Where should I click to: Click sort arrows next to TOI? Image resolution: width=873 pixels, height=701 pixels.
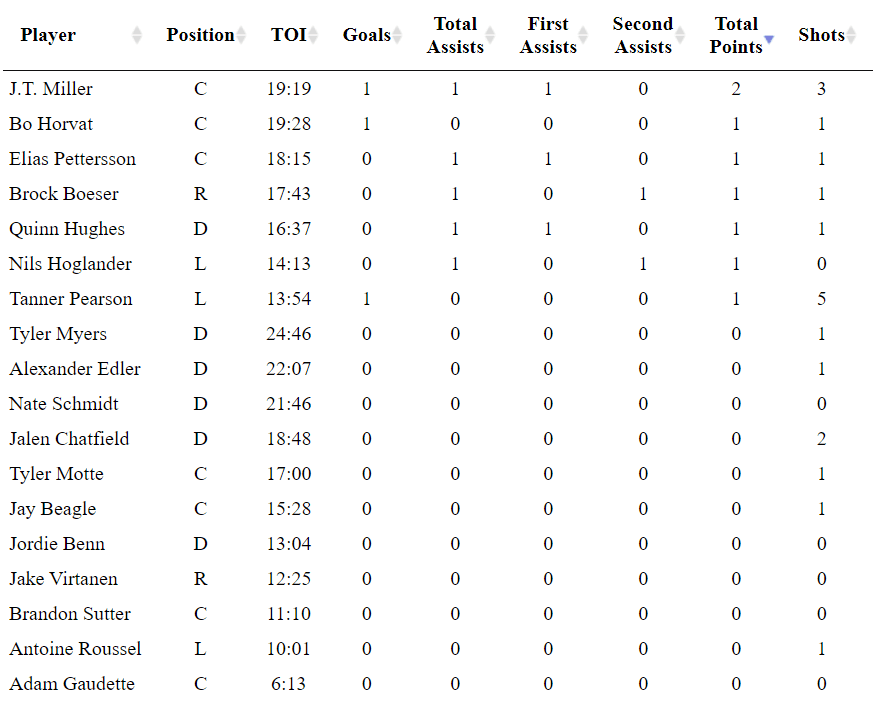coord(313,36)
